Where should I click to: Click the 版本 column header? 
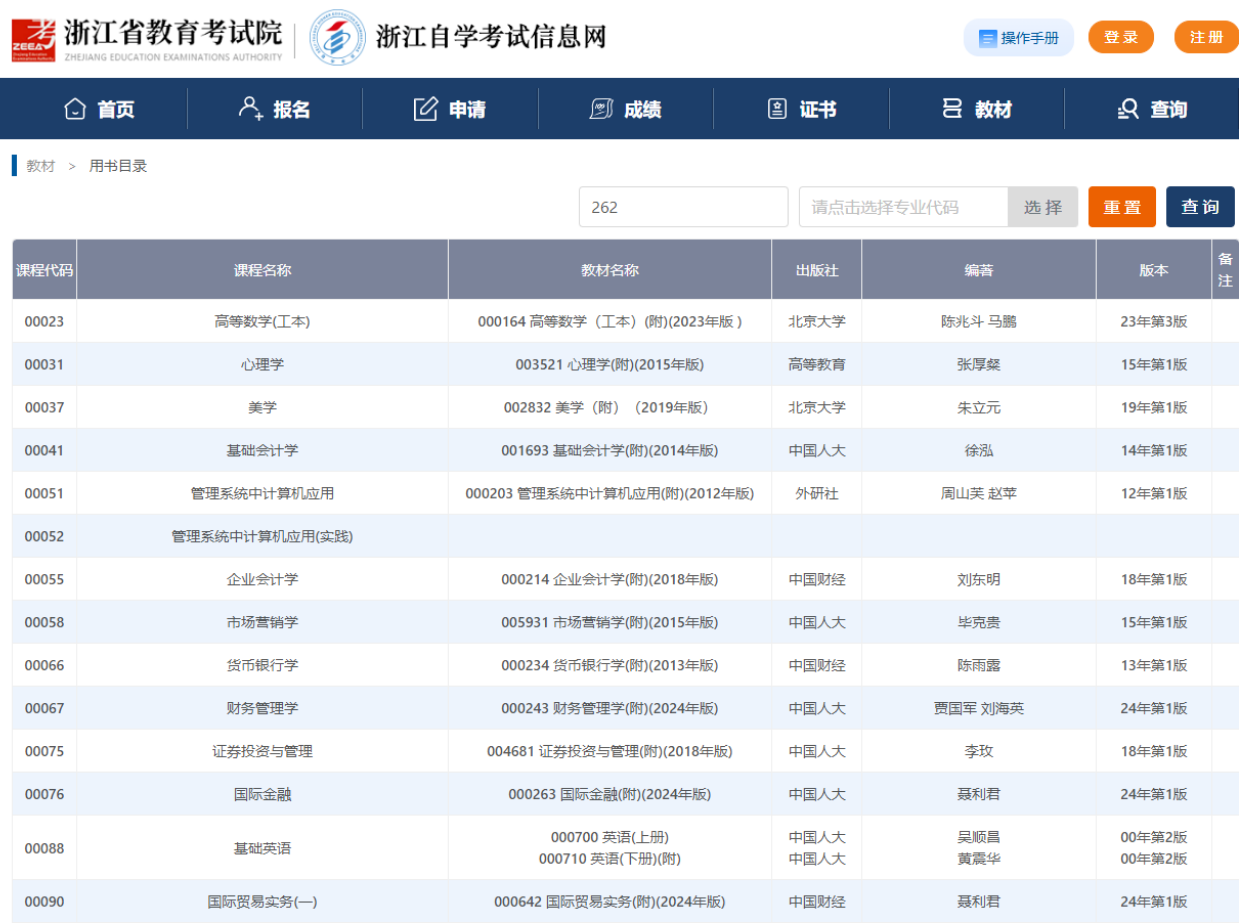(1154, 270)
